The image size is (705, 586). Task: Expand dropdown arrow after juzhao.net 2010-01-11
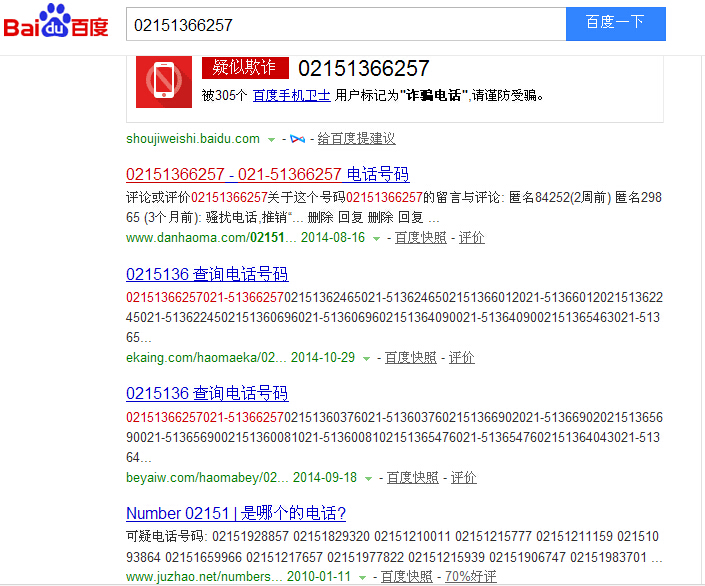coord(362,578)
